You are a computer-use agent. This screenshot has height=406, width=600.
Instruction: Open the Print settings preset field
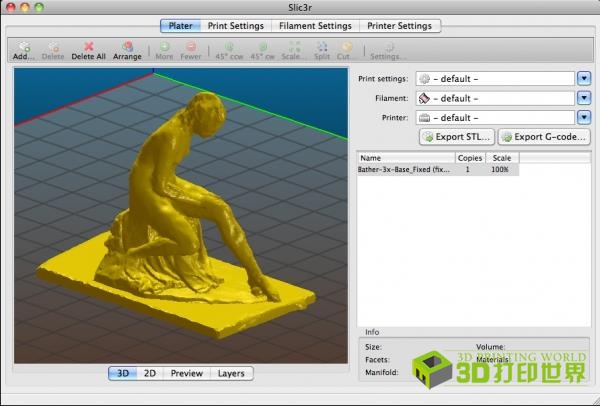click(x=495, y=79)
